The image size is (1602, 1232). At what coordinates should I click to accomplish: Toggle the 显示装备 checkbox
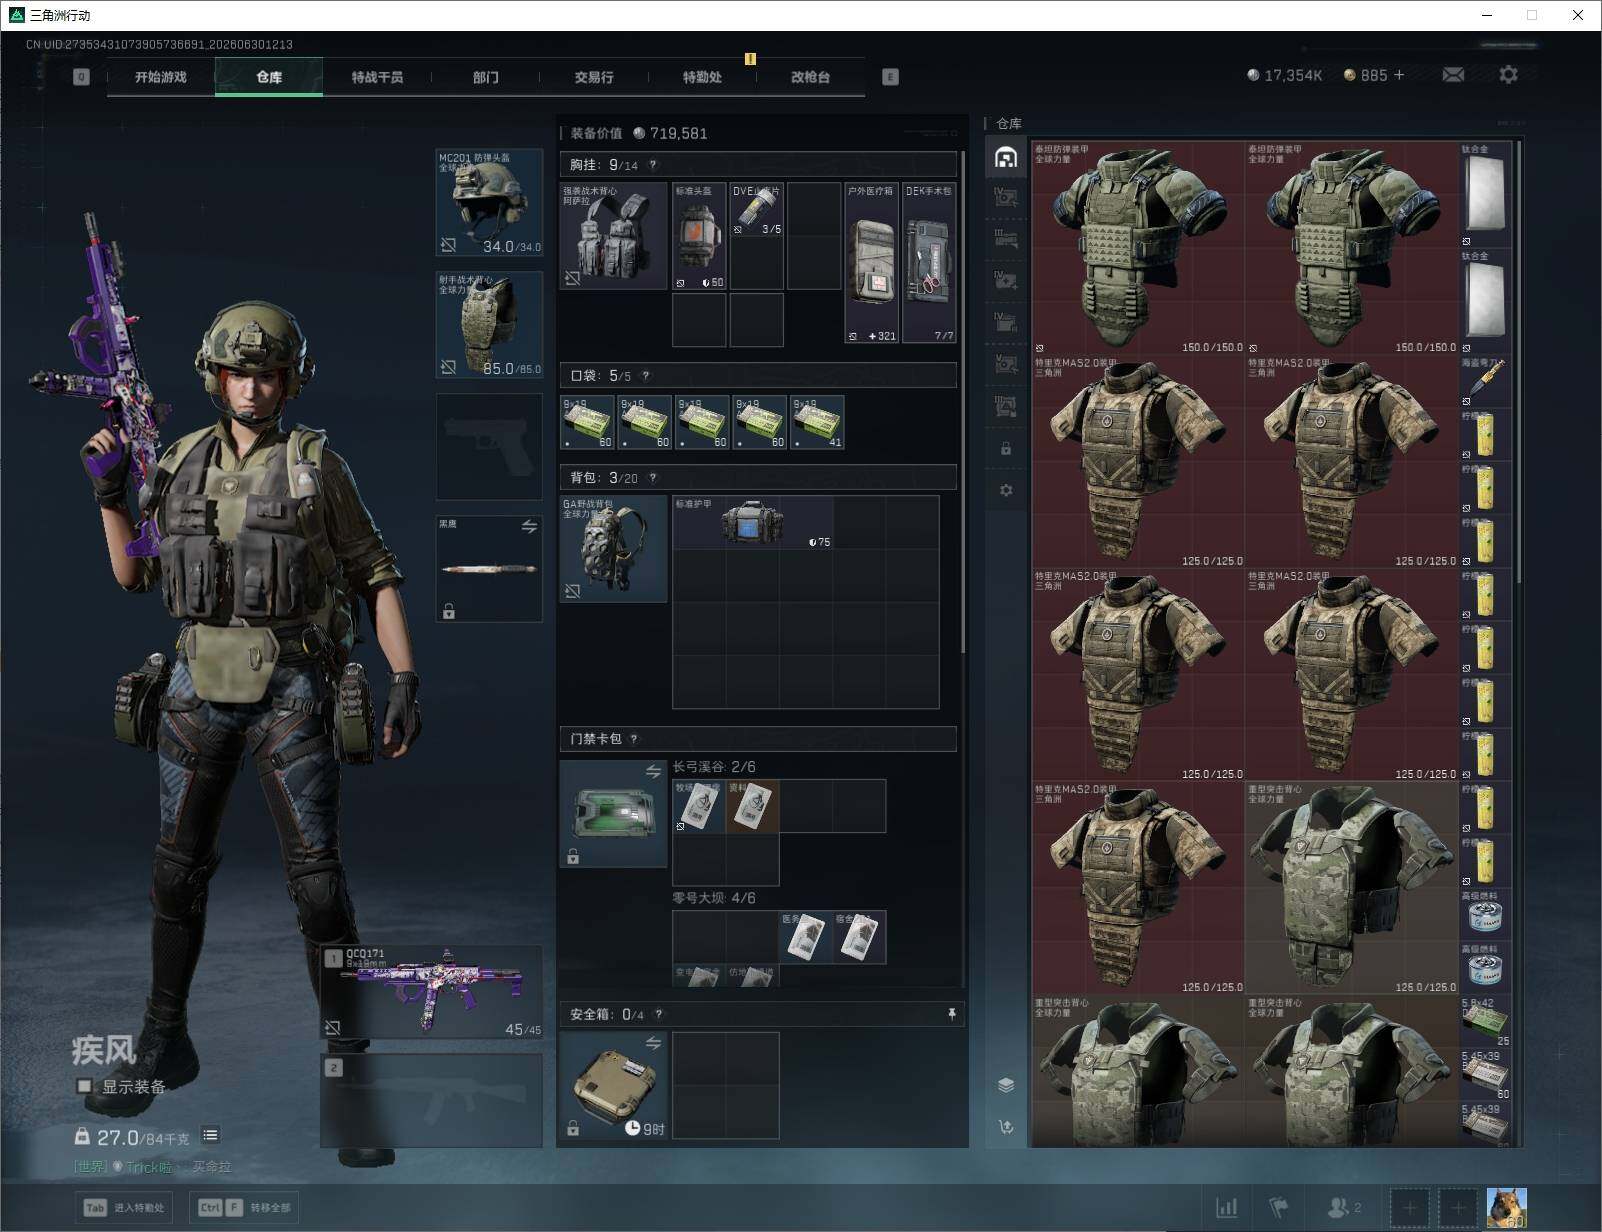pyautogui.click(x=85, y=1086)
